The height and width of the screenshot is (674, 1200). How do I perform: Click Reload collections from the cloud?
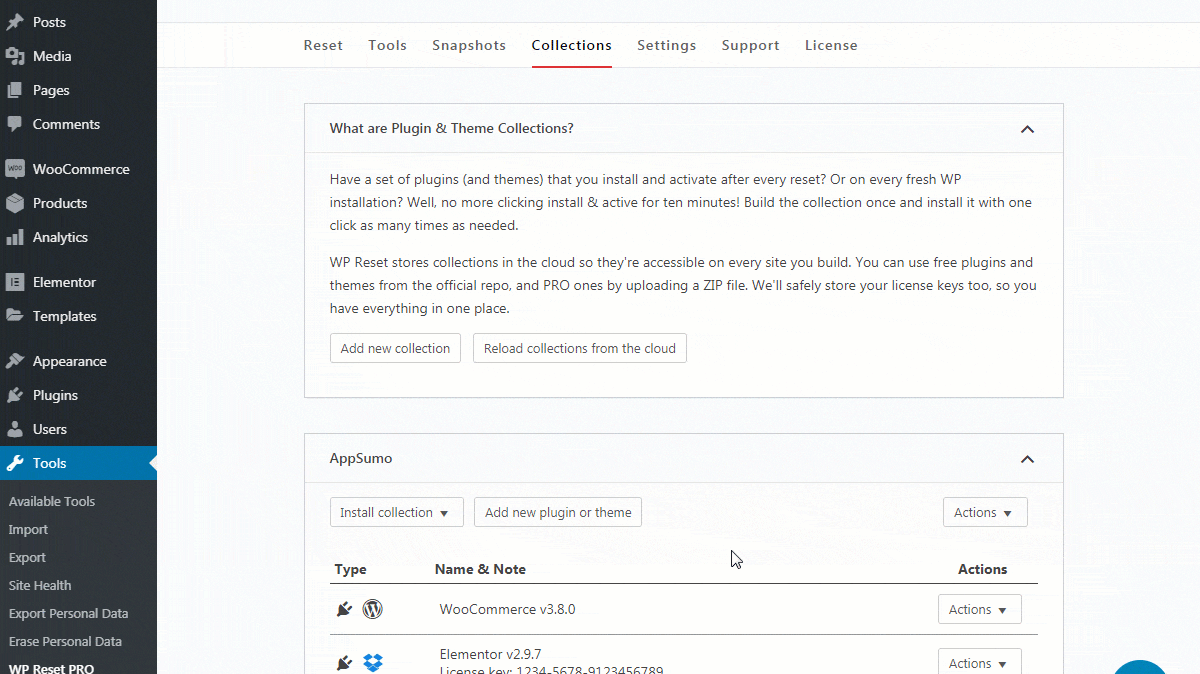coord(579,348)
